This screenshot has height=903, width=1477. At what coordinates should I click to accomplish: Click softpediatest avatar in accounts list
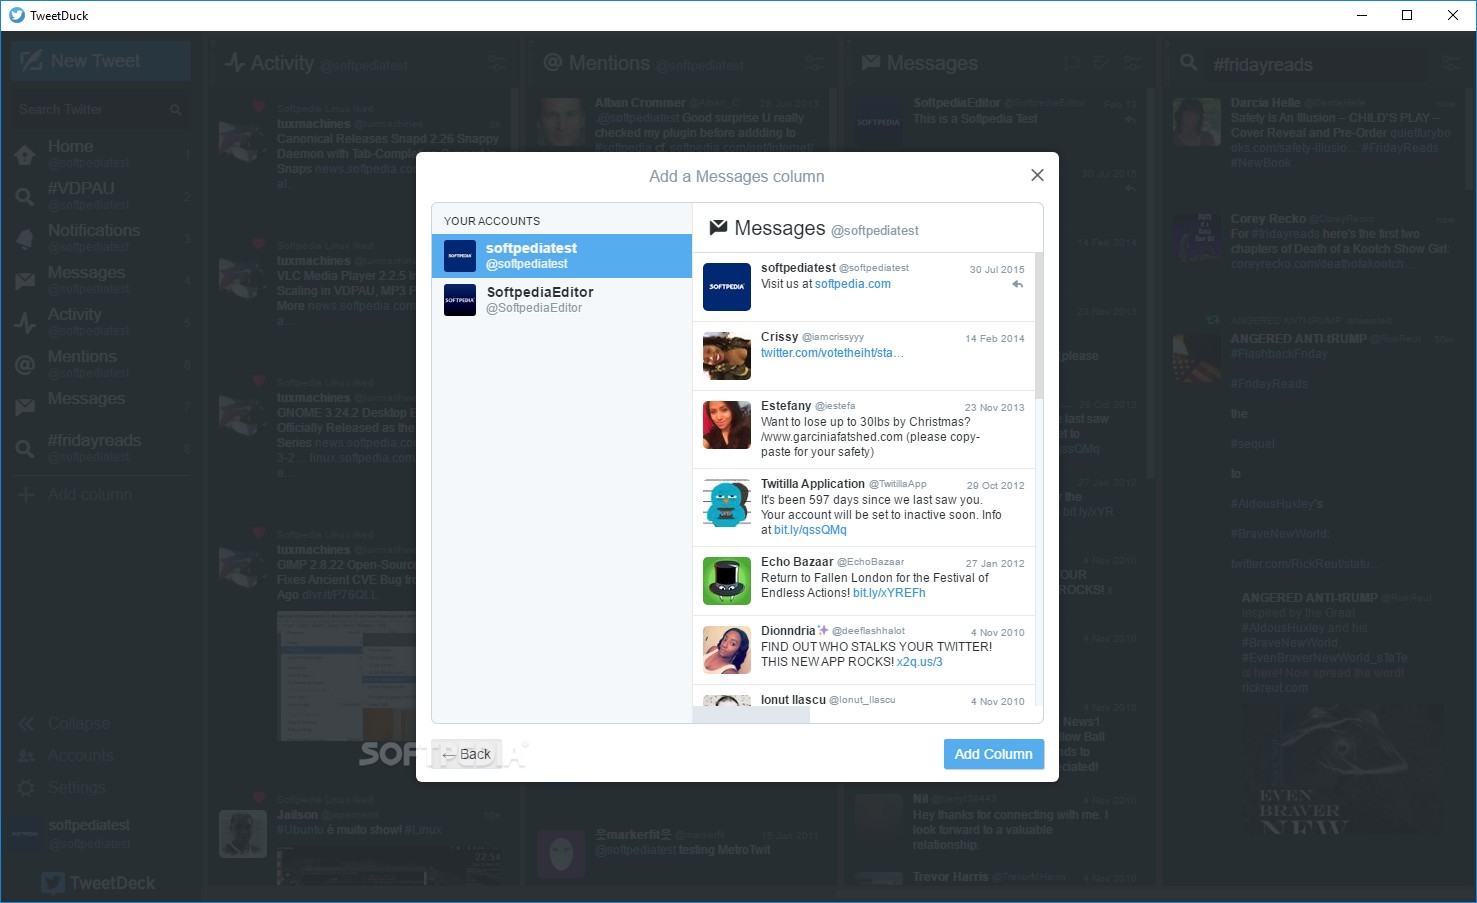[x=460, y=256]
